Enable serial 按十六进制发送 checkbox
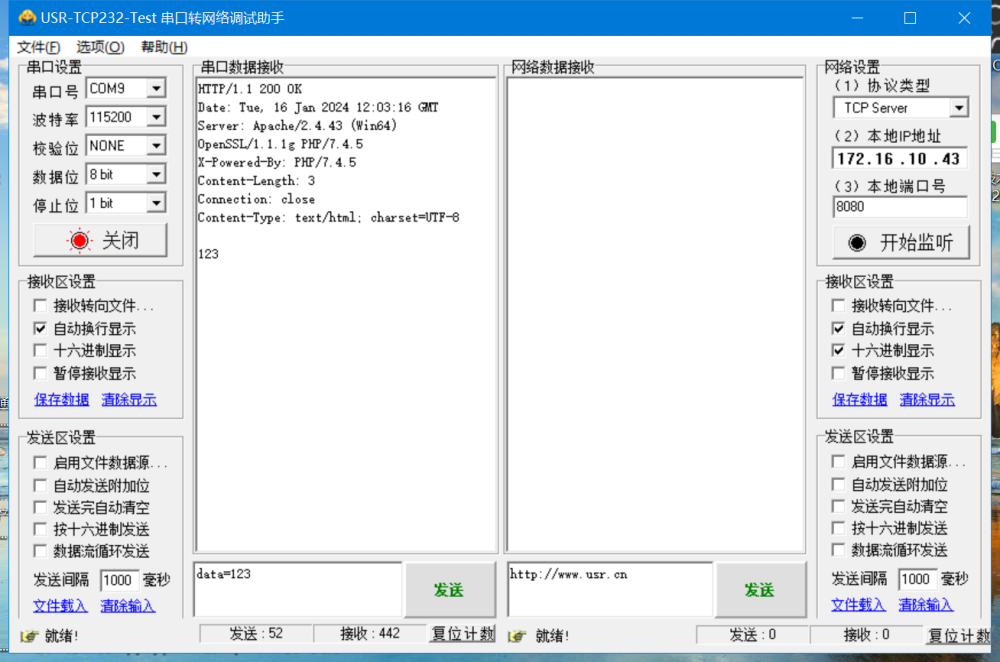The image size is (1000, 662). 40,529
